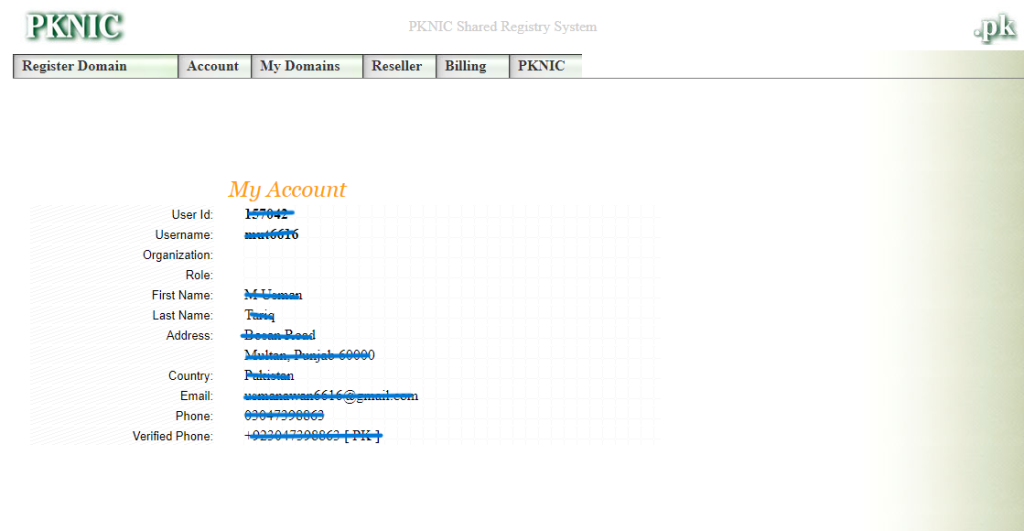Open the Reseller menu
The height and width of the screenshot is (531, 1024).
point(397,66)
